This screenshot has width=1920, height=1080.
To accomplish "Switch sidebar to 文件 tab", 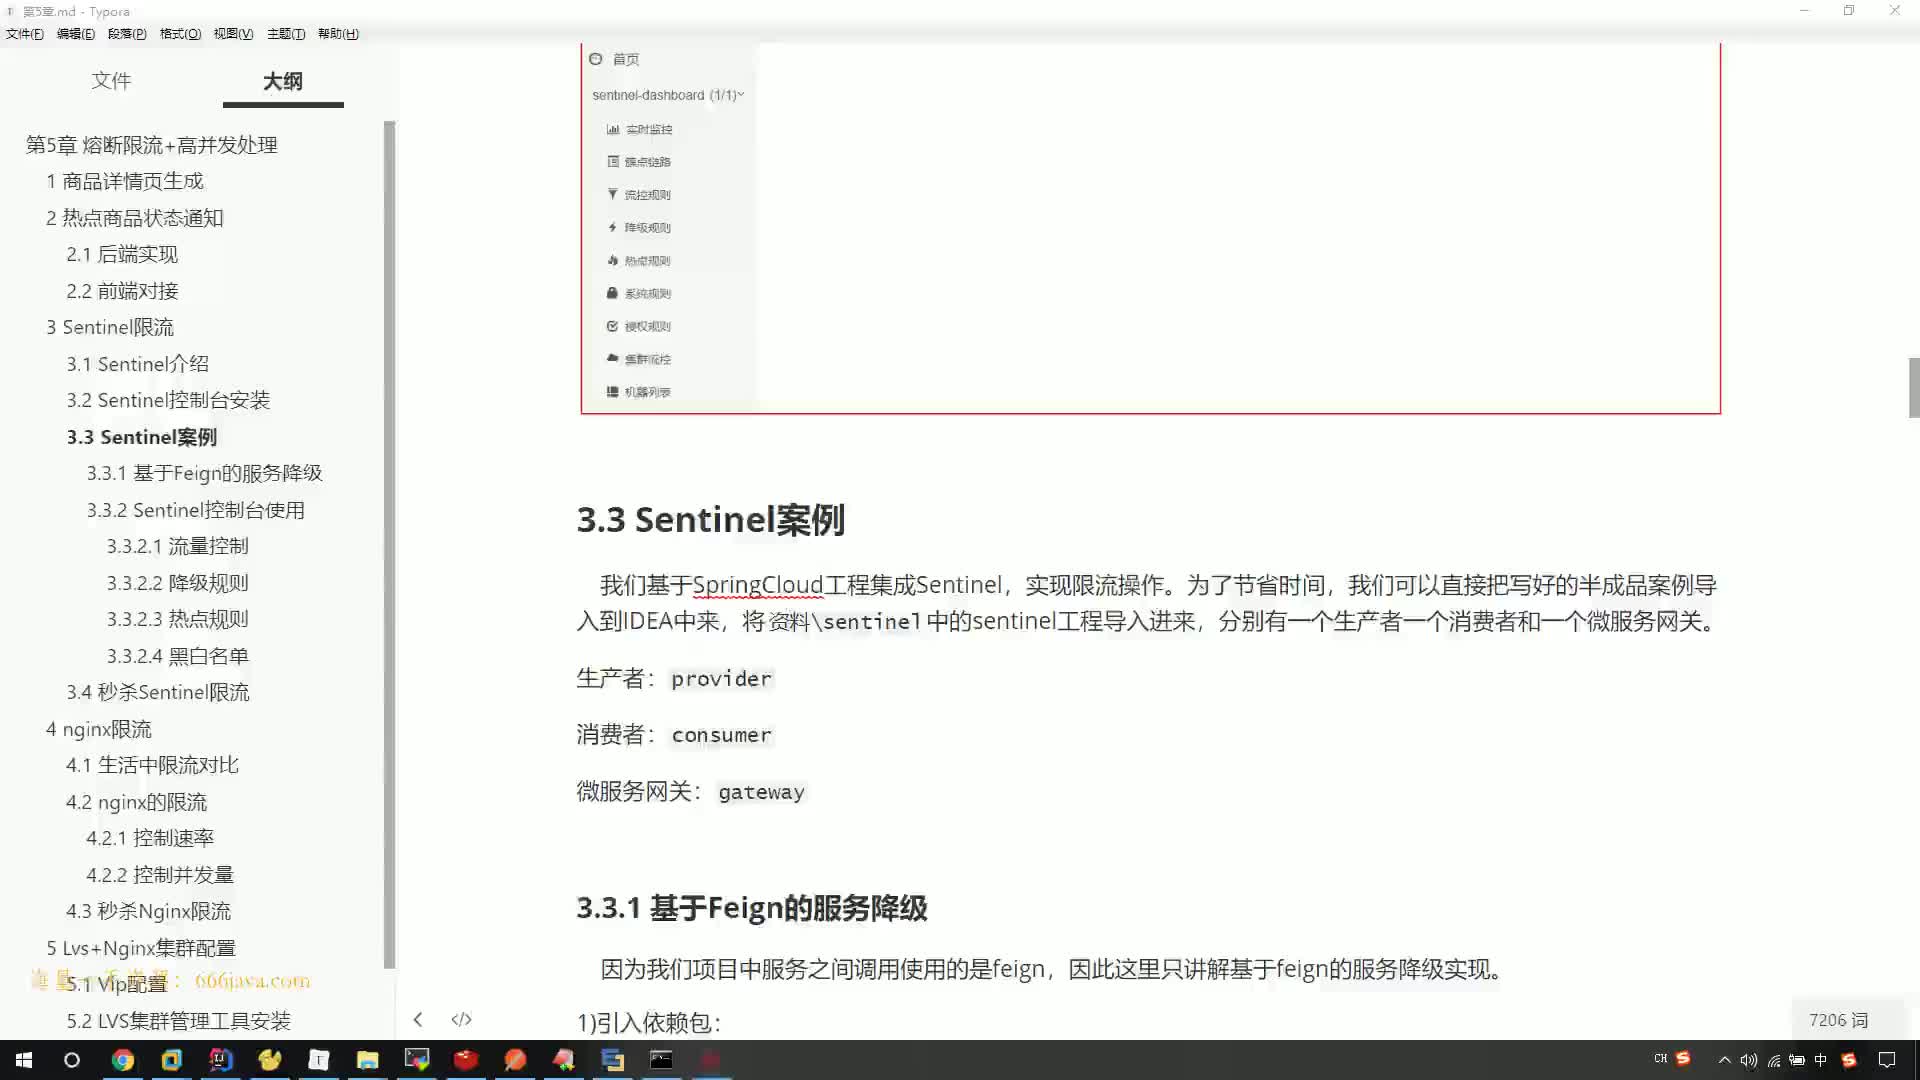I will [x=111, y=81].
